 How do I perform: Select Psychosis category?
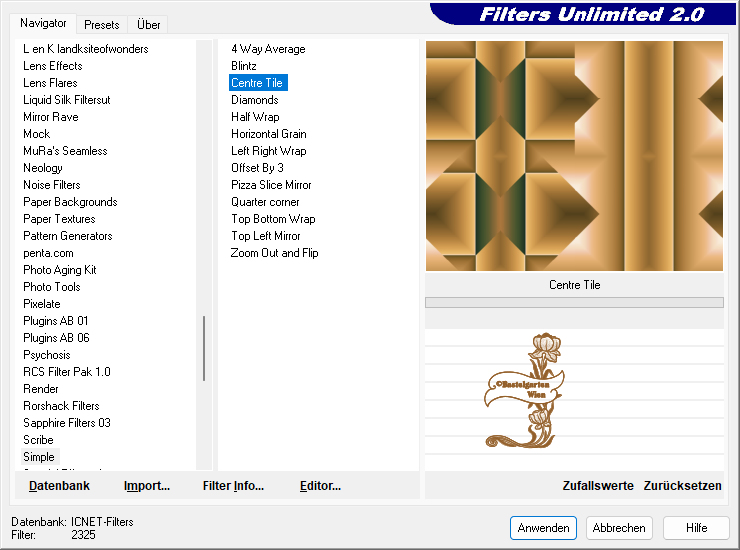[x=46, y=355]
